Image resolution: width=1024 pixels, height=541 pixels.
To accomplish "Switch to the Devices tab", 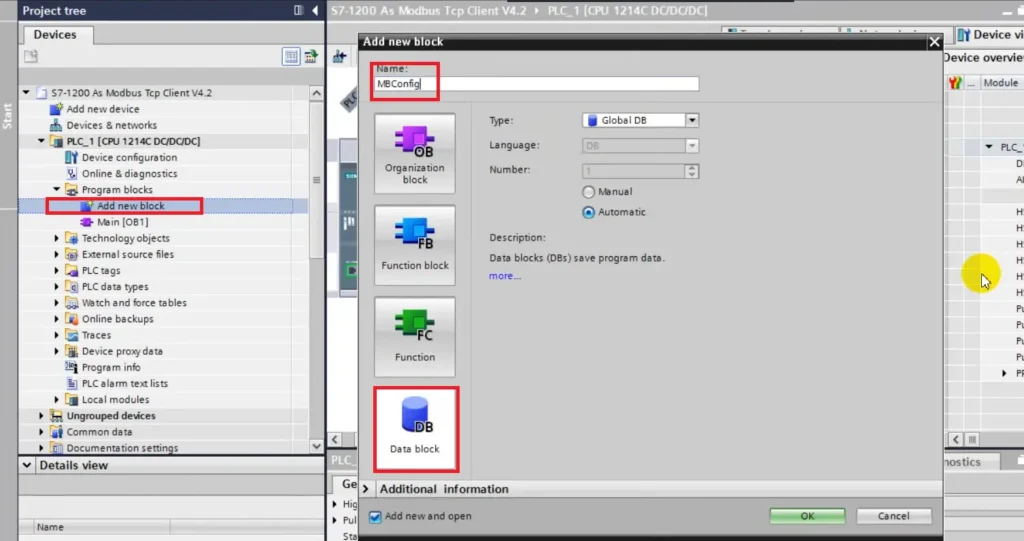I will click(55, 35).
